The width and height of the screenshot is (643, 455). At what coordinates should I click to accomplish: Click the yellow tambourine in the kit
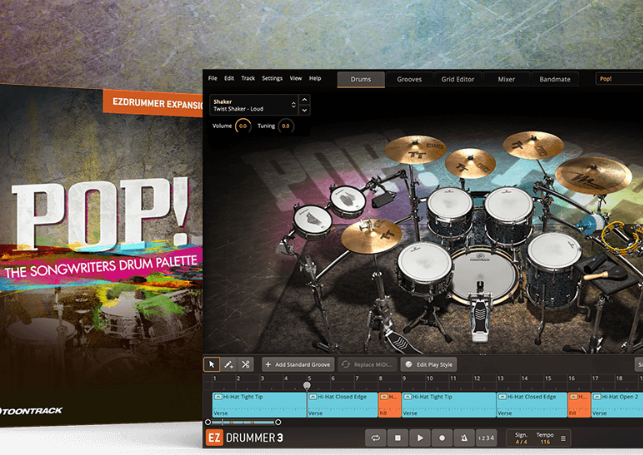coord(619,237)
